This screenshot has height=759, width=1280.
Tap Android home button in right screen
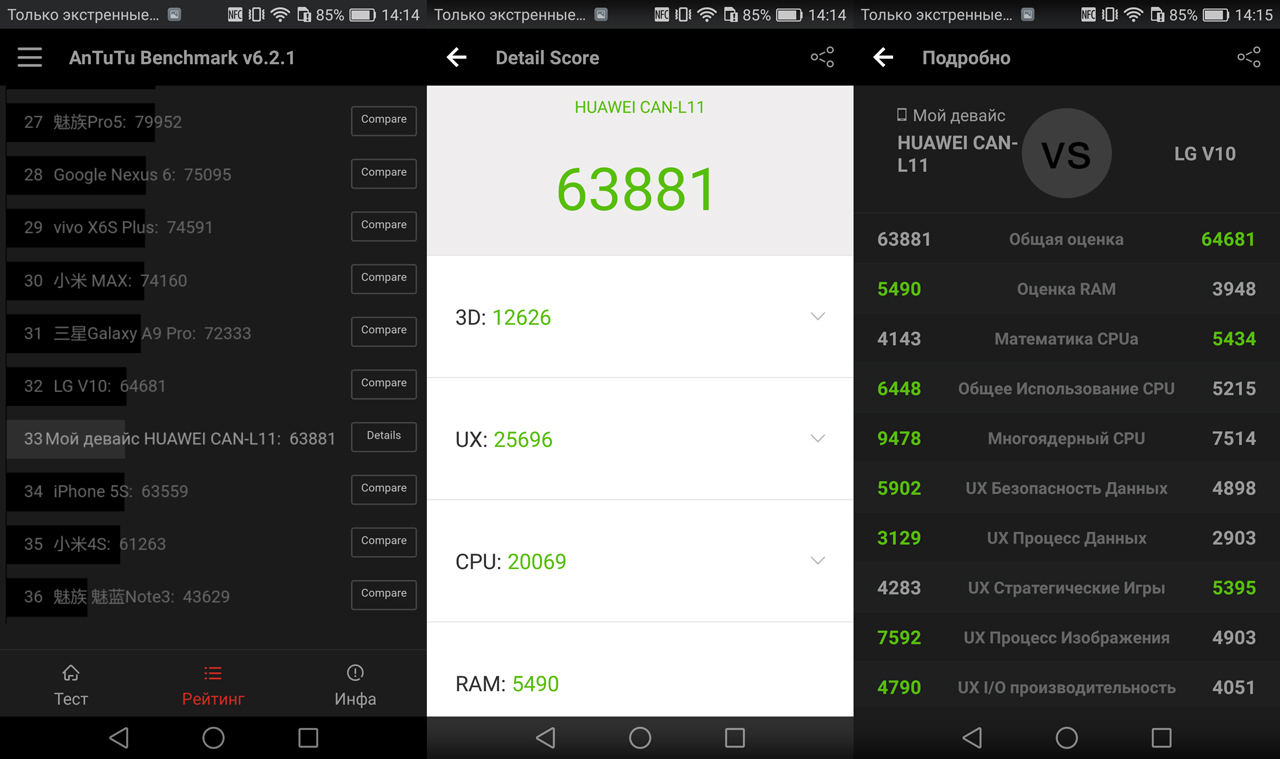click(1067, 738)
